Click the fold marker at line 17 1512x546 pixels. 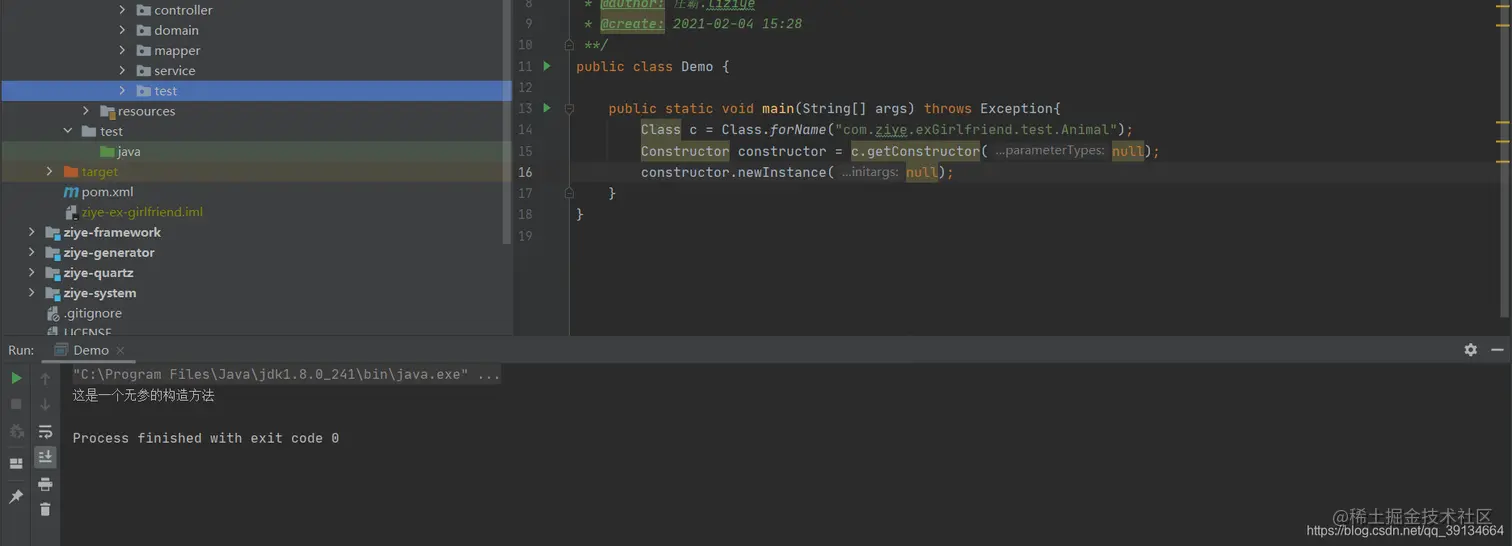coord(569,193)
